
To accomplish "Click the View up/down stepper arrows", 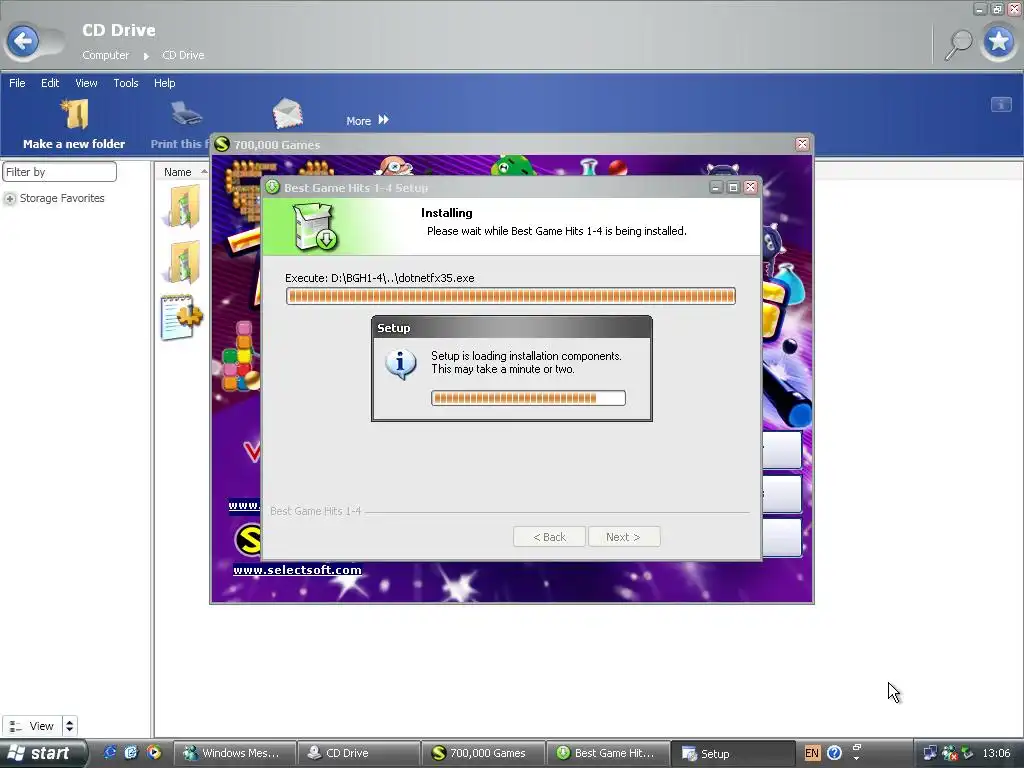I will pyautogui.click(x=69, y=726).
